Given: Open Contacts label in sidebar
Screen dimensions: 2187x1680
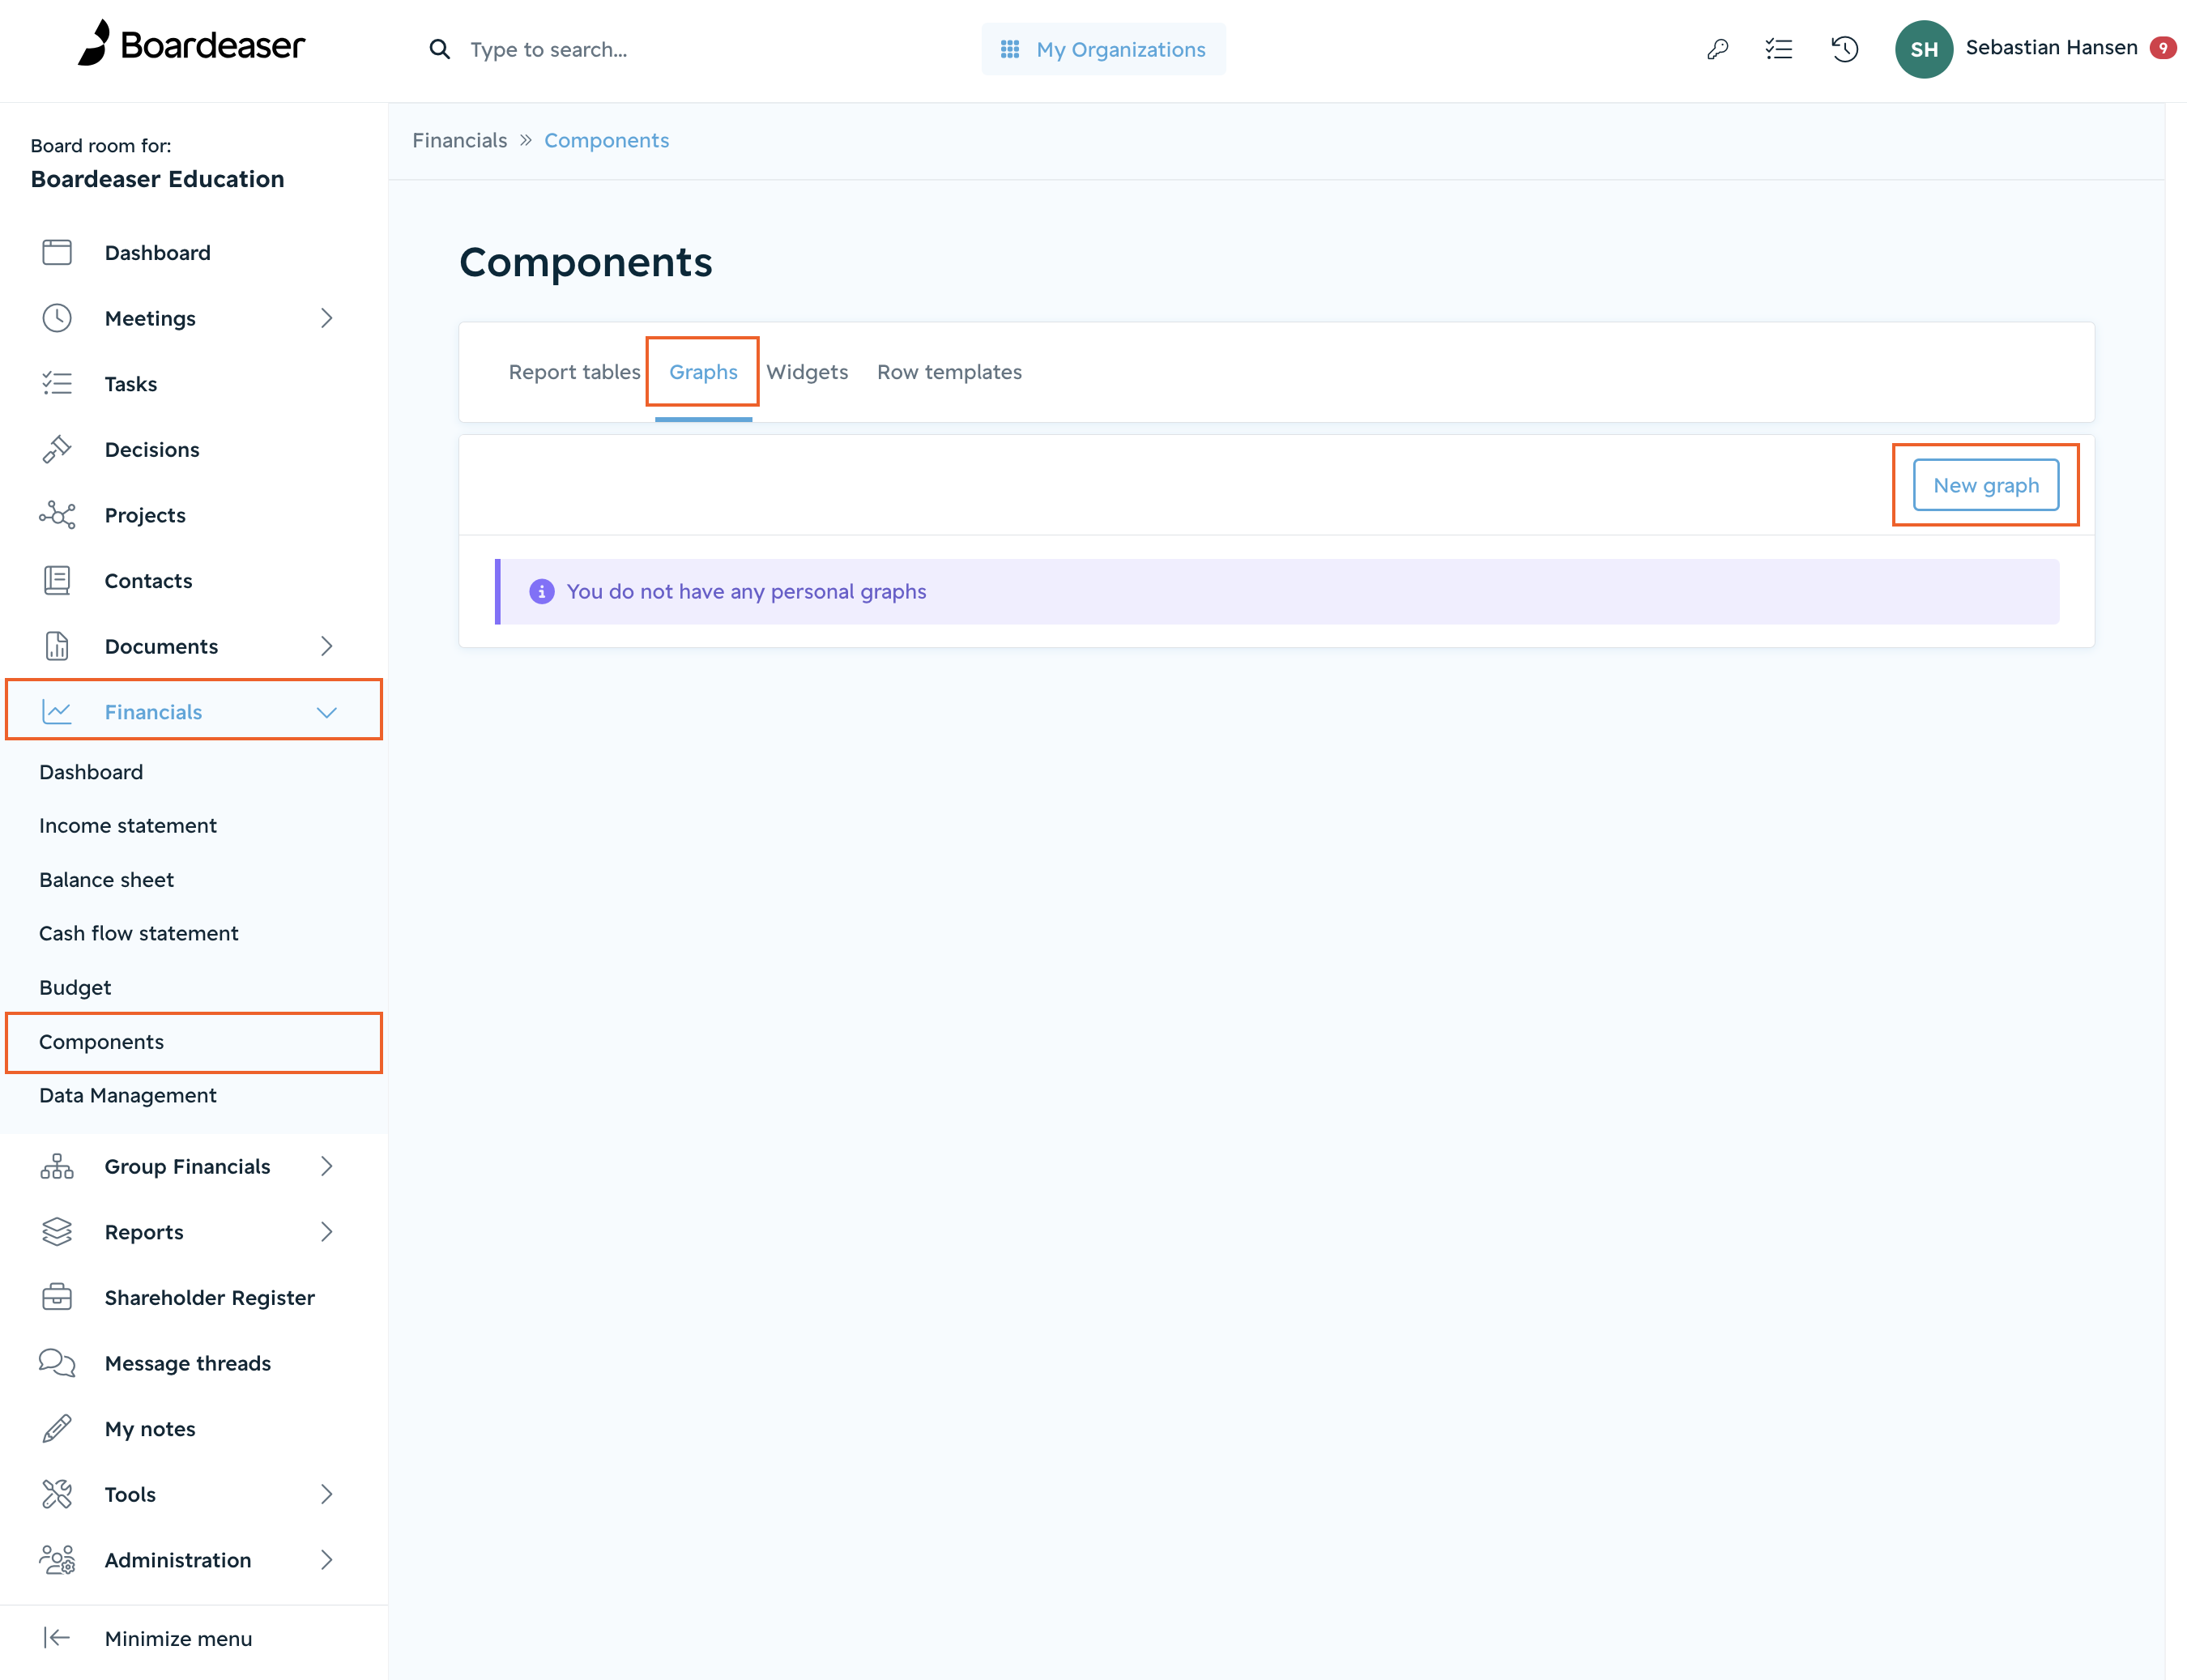Looking at the screenshot, I should 148,580.
